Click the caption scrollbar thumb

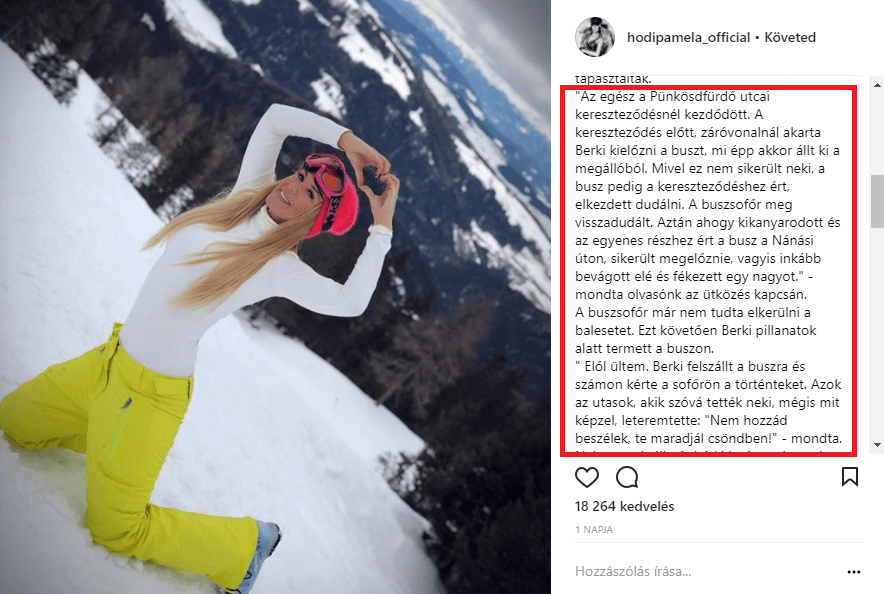click(877, 201)
